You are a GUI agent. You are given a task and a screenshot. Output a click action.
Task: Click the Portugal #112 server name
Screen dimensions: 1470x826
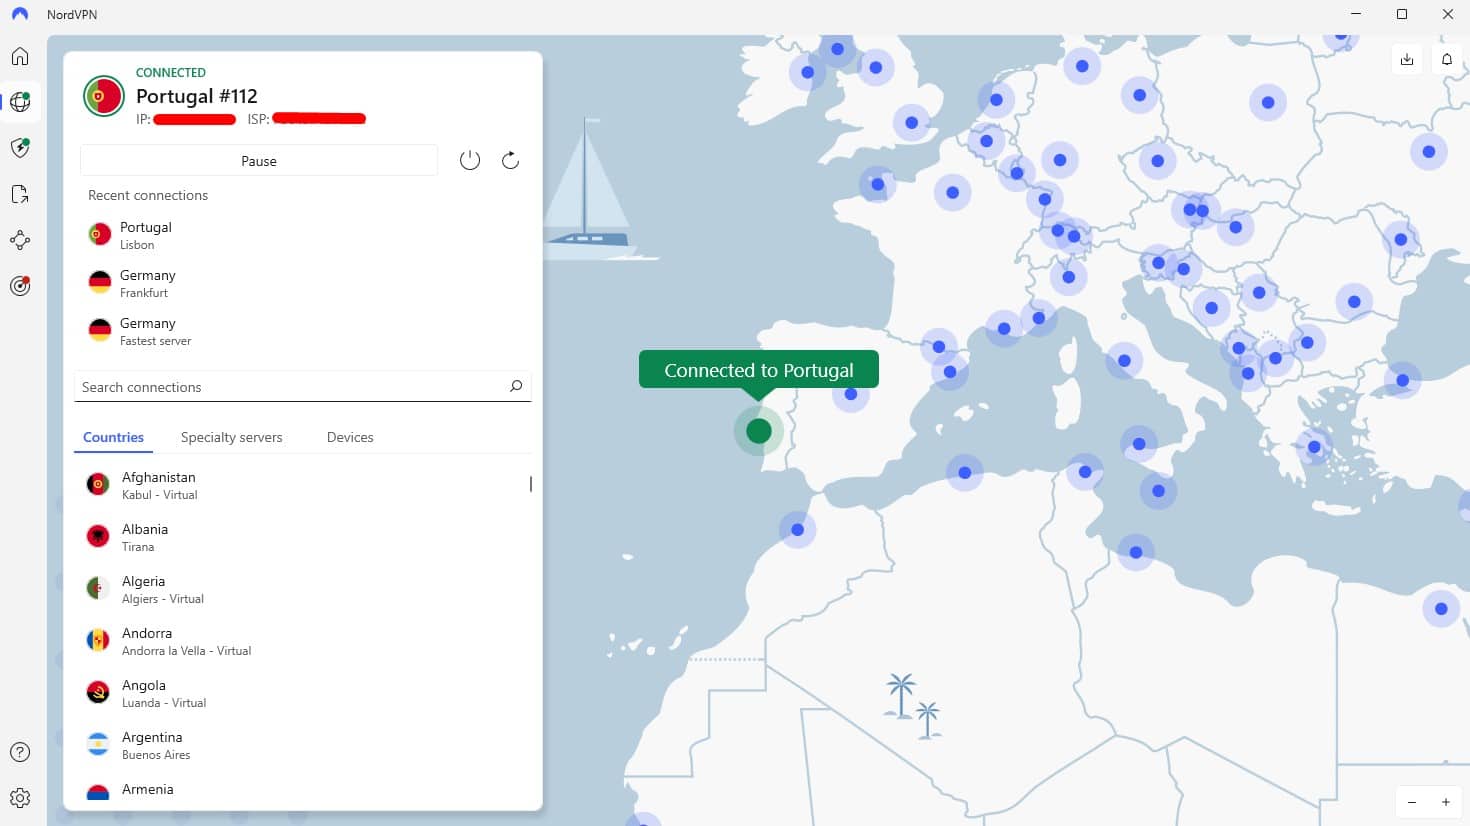tap(197, 96)
